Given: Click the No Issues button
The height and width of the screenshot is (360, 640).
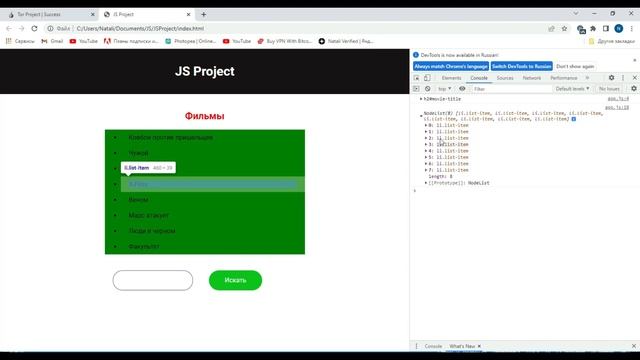Looking at the screenshot, I should pos(609,89).
